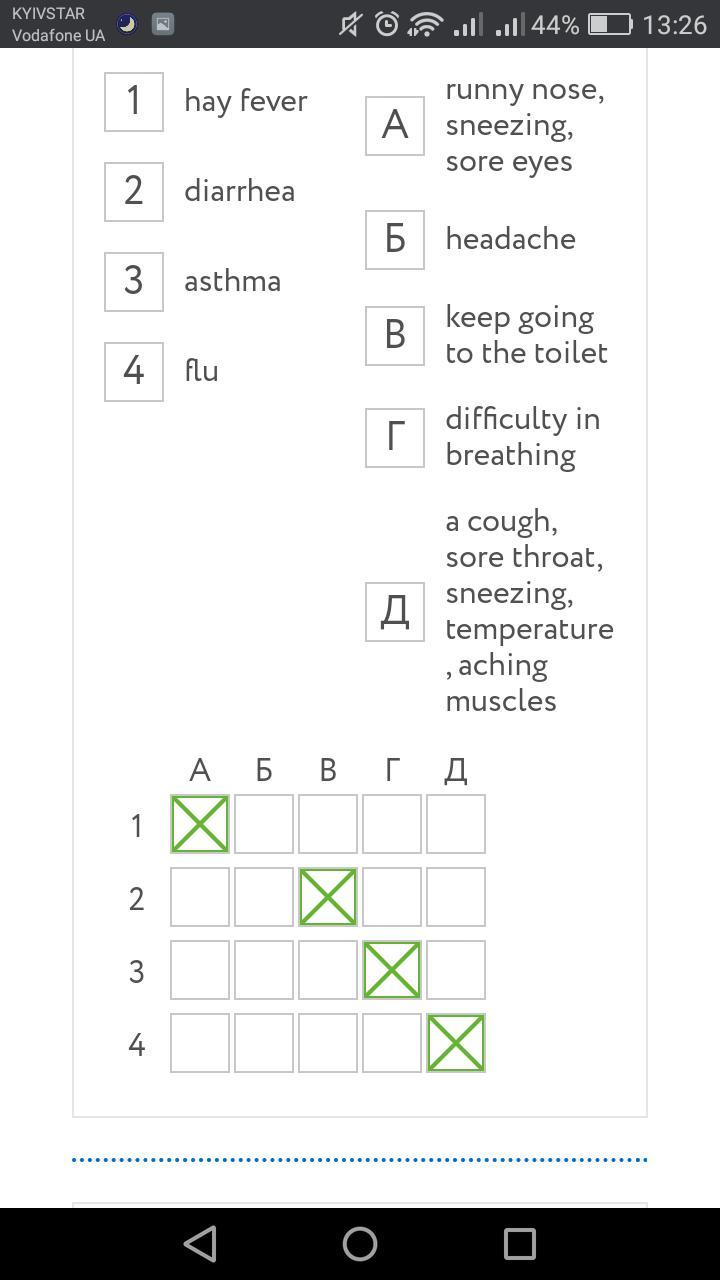Tap letter box Б next to headache
The height and width of the screenshot is (1280, 720).
(395, 240)
